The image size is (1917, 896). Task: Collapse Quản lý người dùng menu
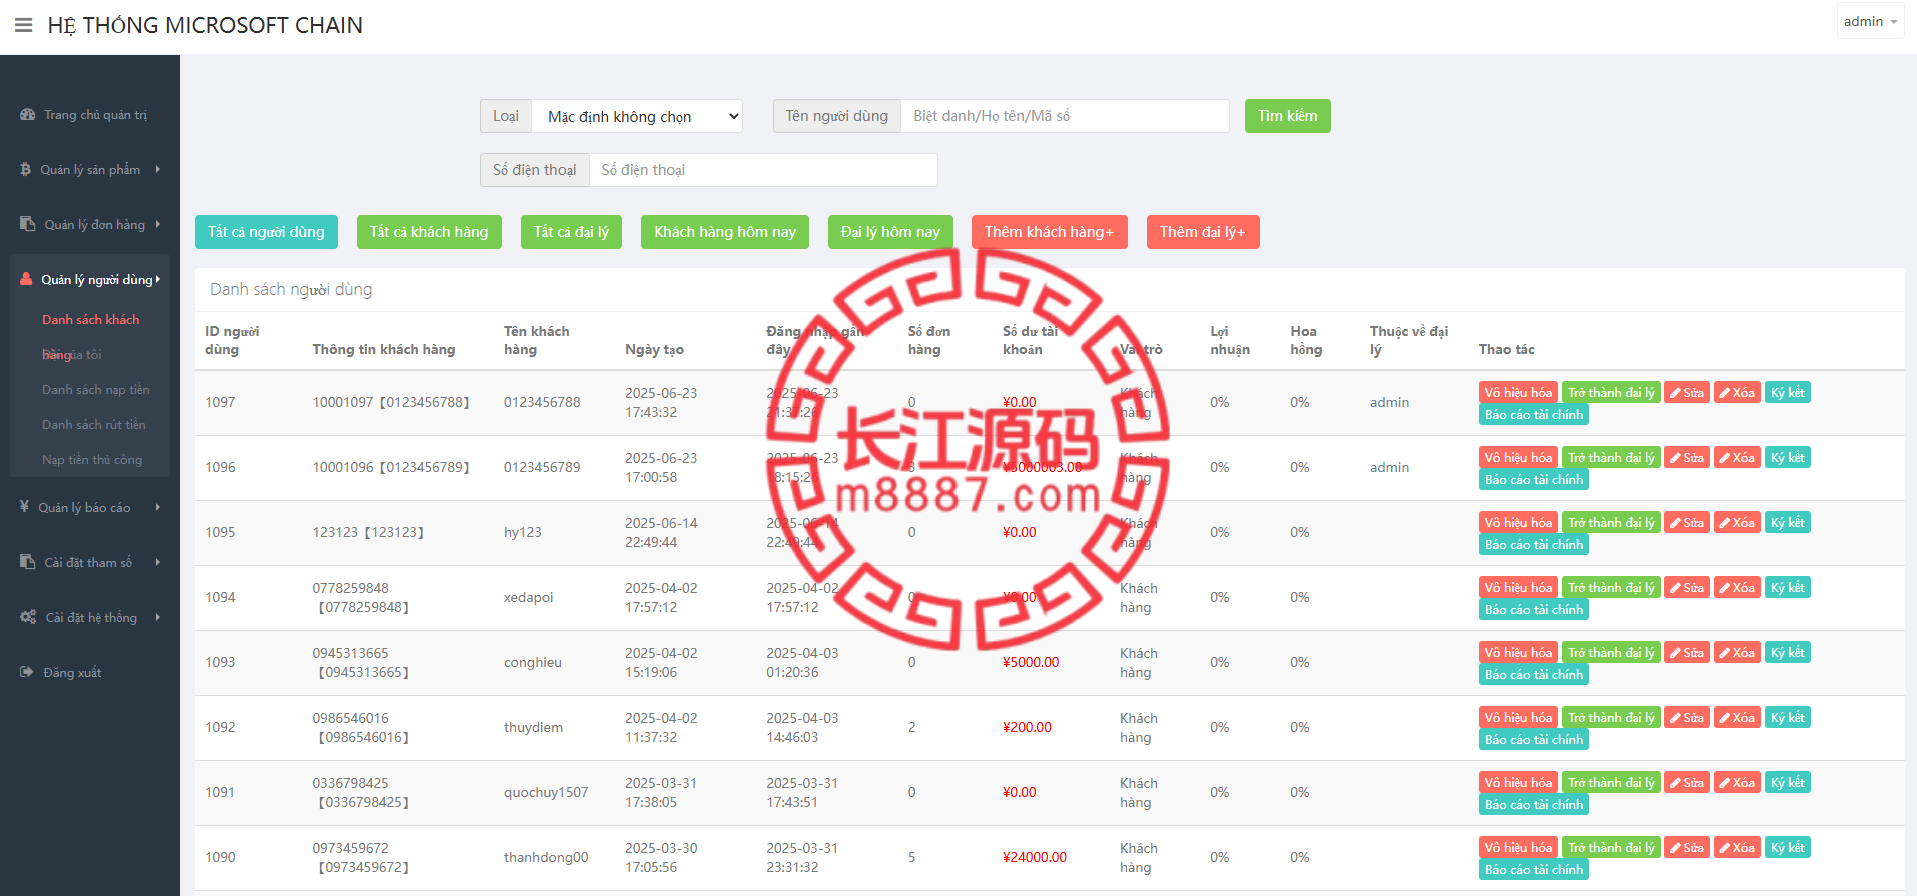[x=90, y=280]
